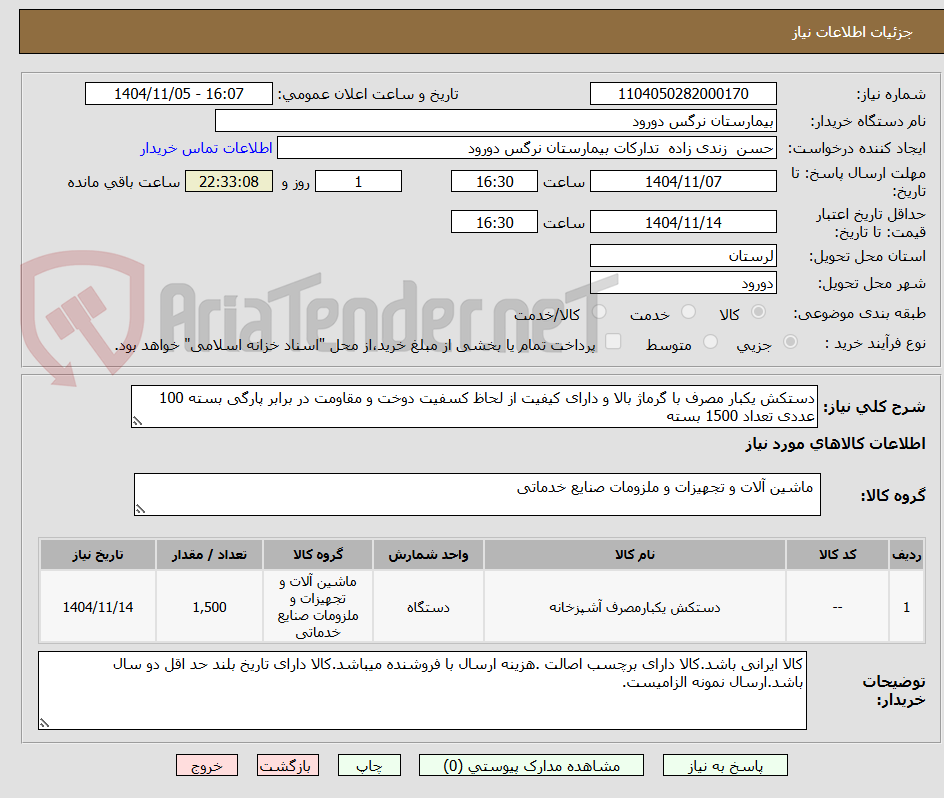Screen dimensions: 944x798
Task: Click the ردیف column header
Action: 907,555
